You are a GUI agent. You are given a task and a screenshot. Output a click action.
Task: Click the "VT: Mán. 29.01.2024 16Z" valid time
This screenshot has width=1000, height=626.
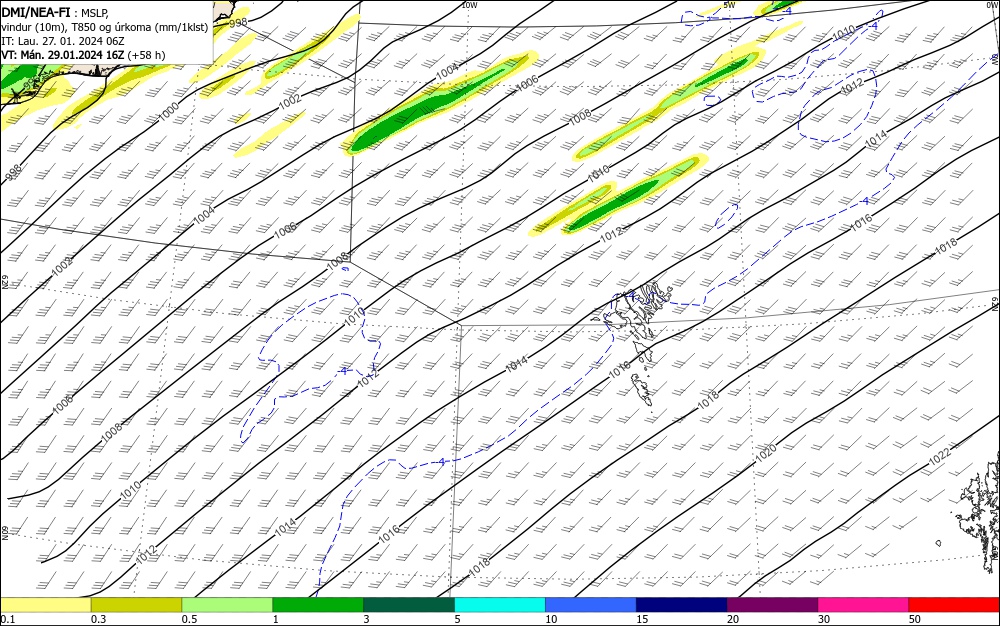(62, 55)
